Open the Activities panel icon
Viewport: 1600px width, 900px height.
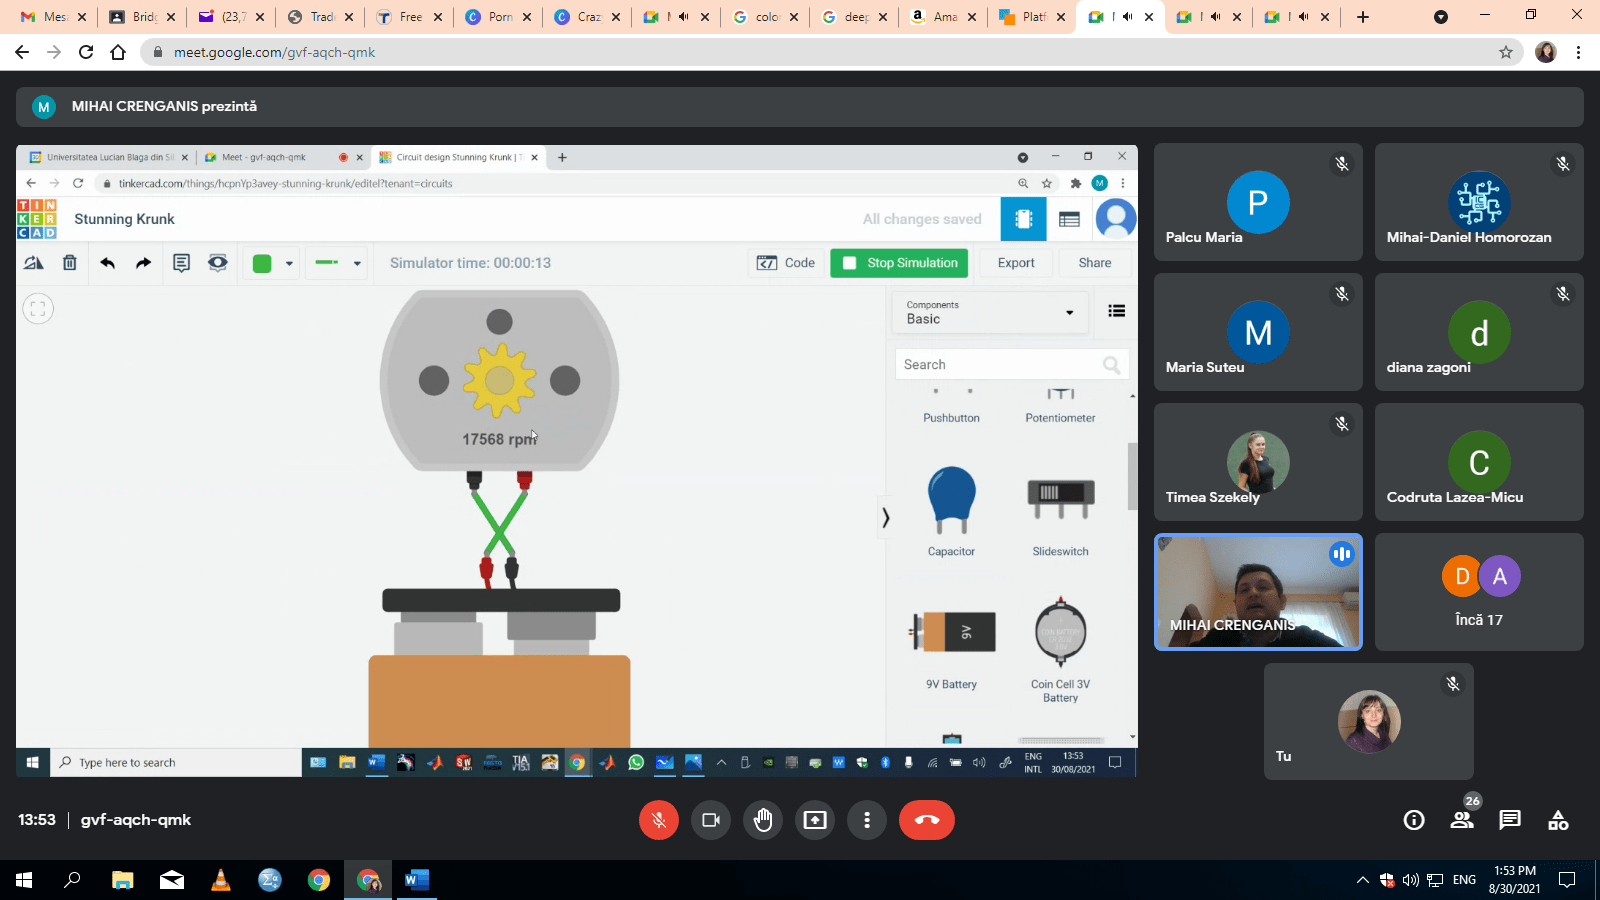tap(1558, 820)
